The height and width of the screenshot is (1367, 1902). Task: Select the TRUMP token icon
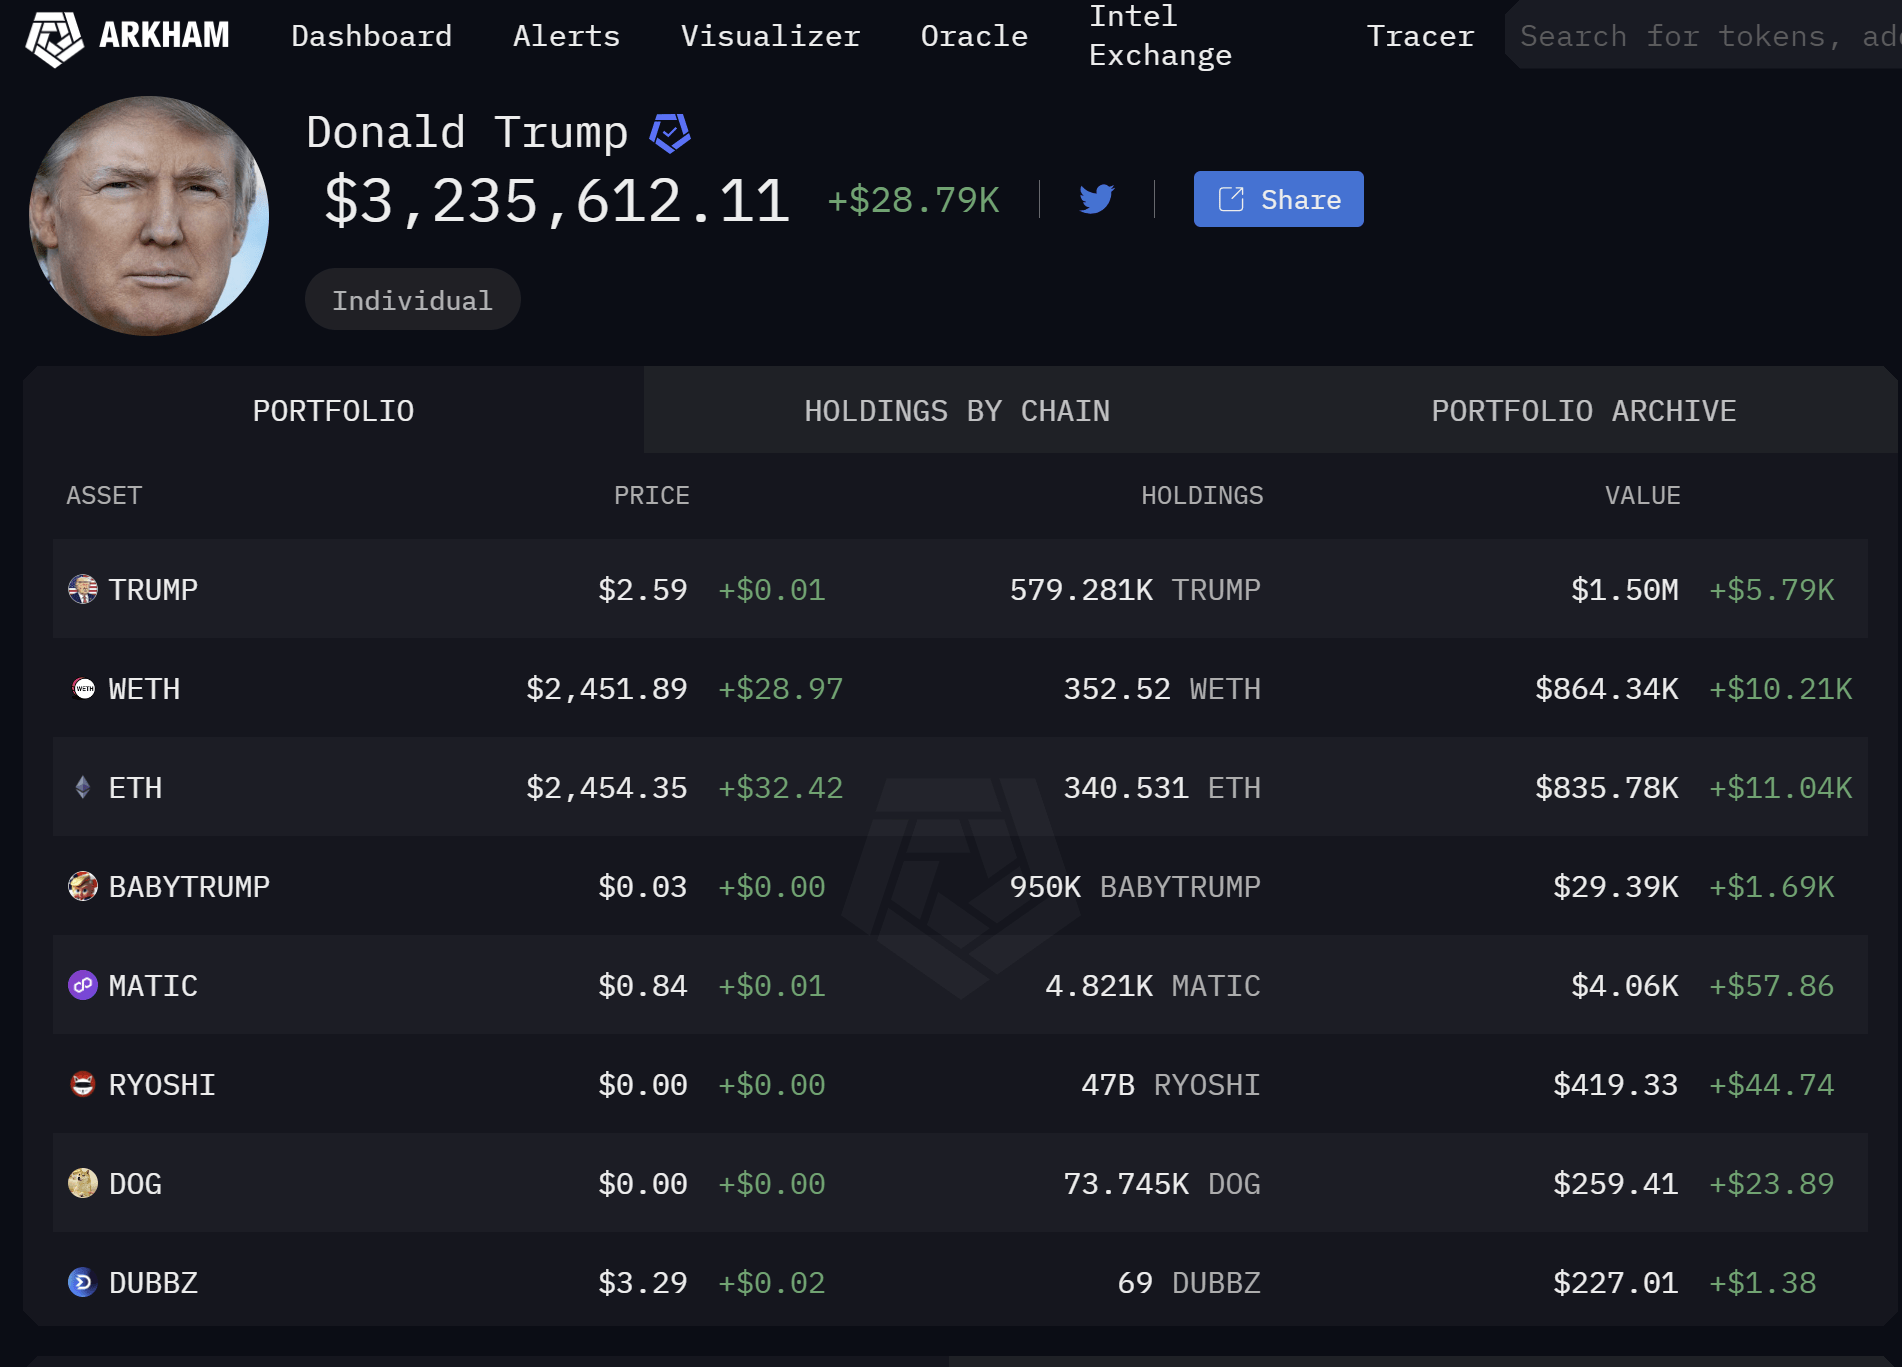(82, 589)
